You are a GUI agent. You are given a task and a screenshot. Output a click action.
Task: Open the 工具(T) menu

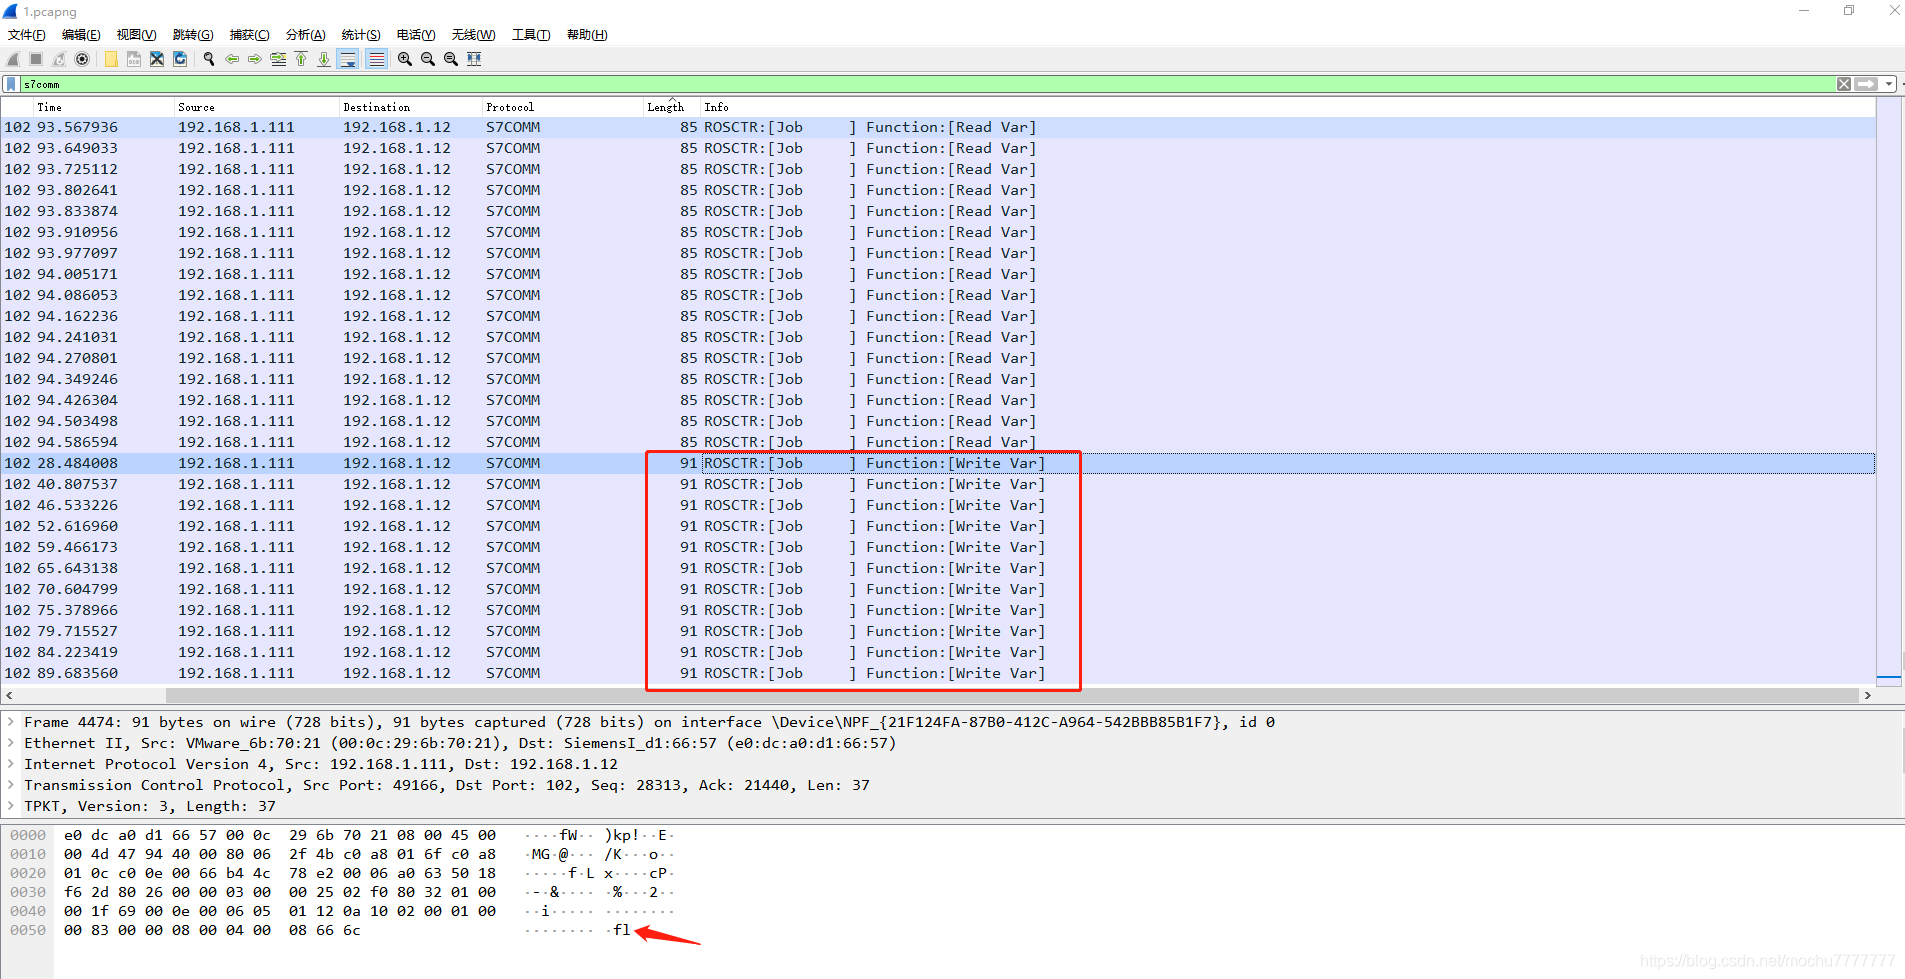click(531, 35)
